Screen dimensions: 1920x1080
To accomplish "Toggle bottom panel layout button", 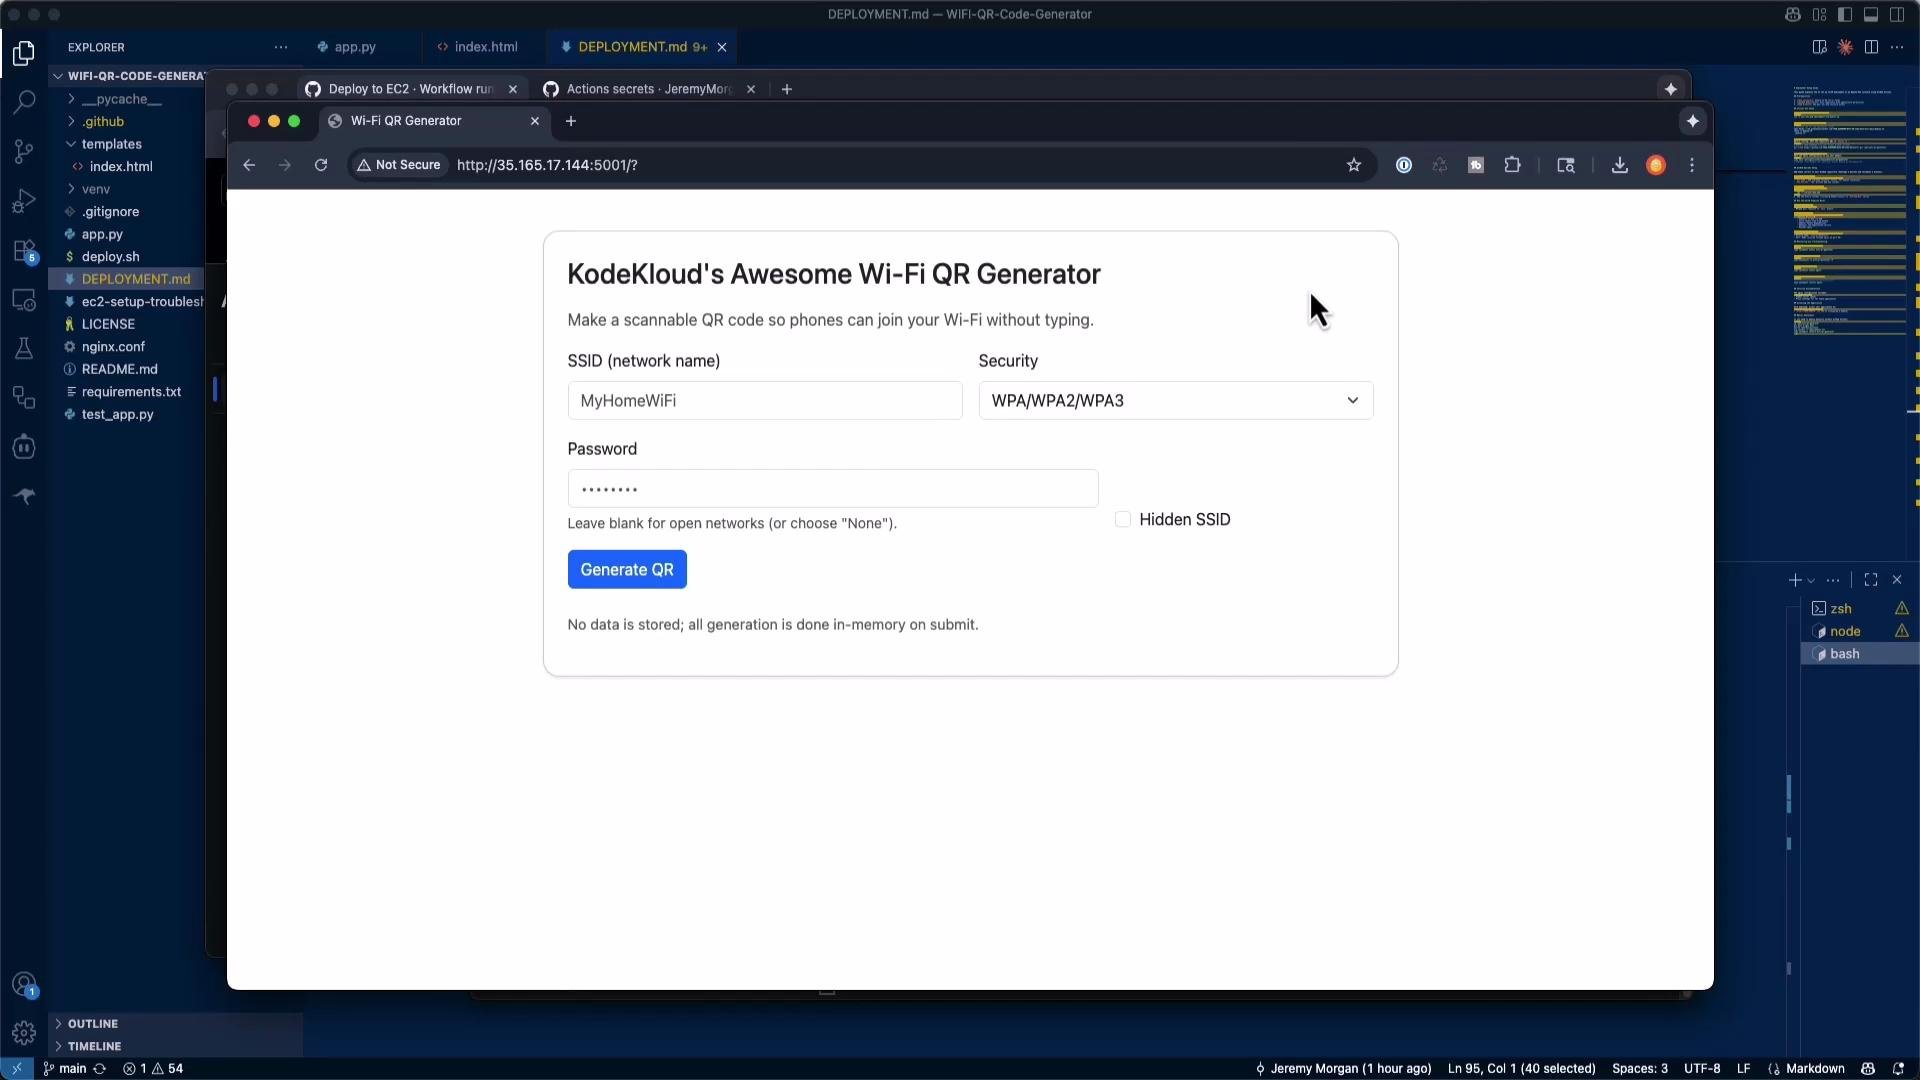I will tap(1871, 14).
